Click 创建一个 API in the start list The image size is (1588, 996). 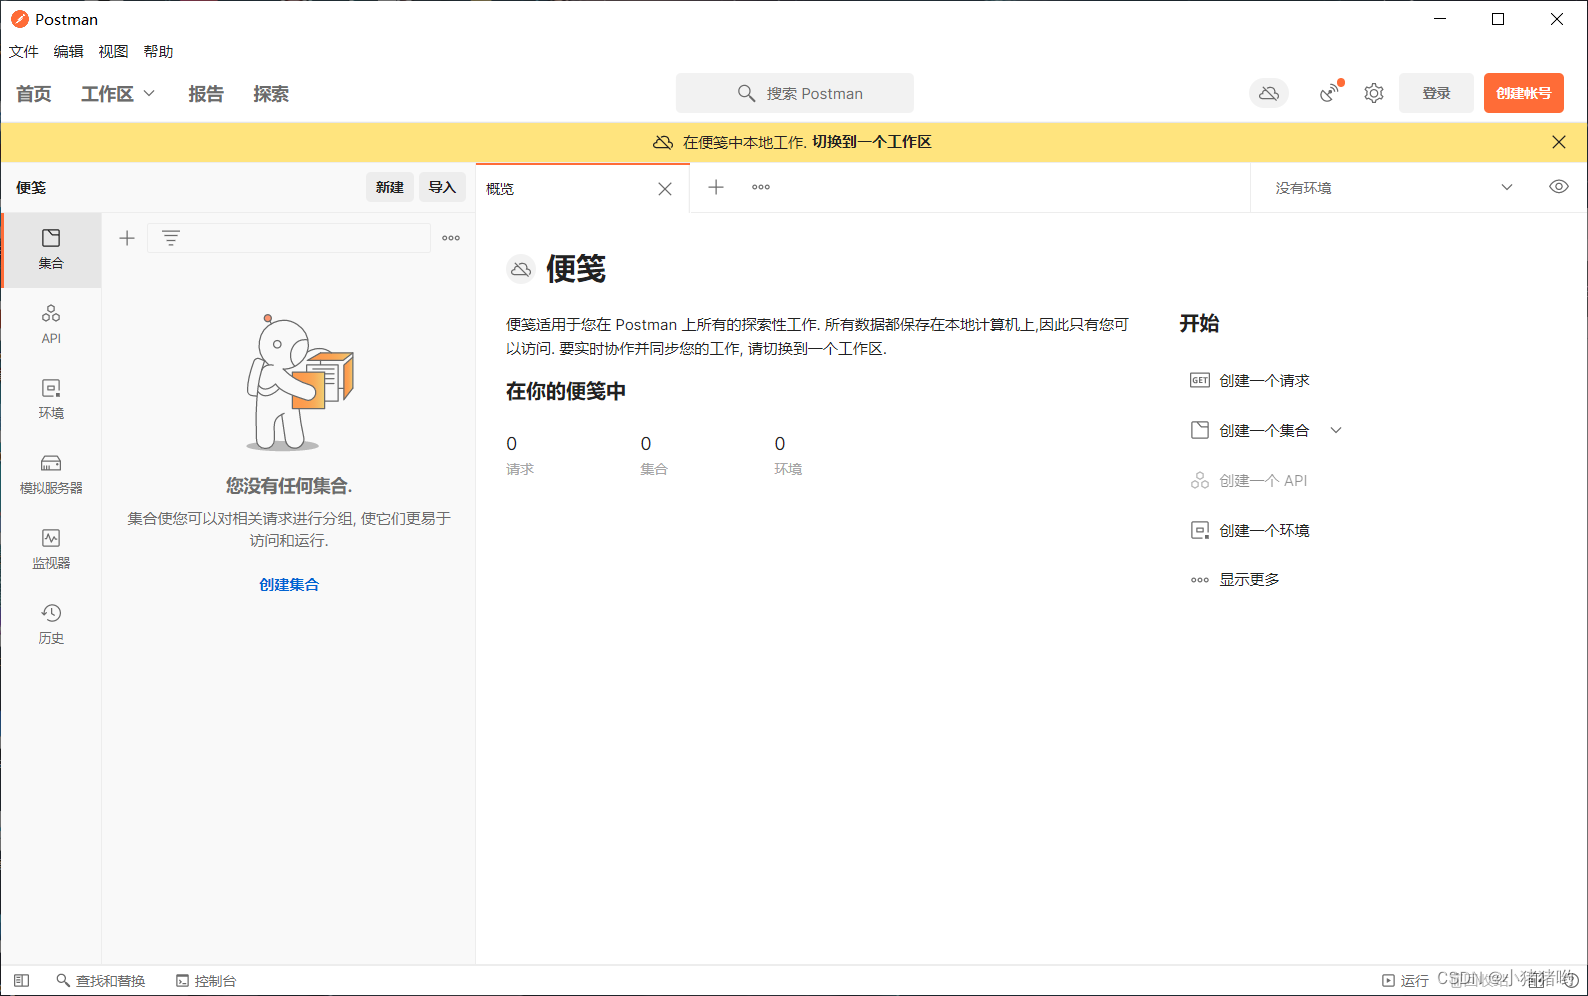point(1263,480)
